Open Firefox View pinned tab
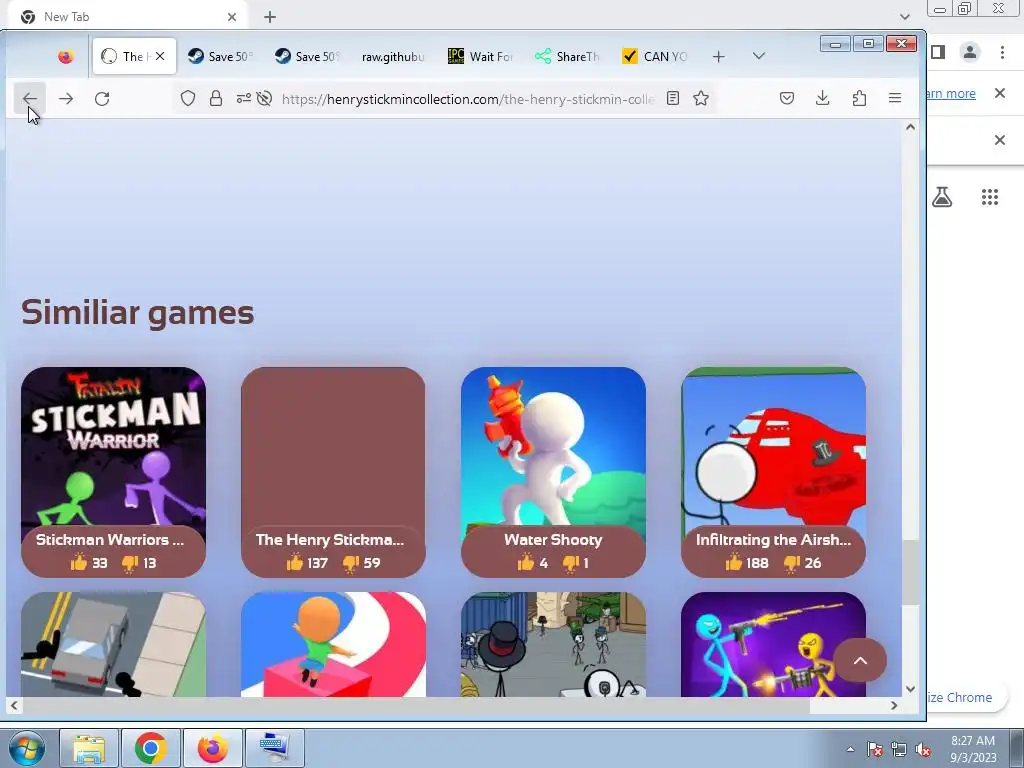The image size is (1024, 768). [65, 57]
